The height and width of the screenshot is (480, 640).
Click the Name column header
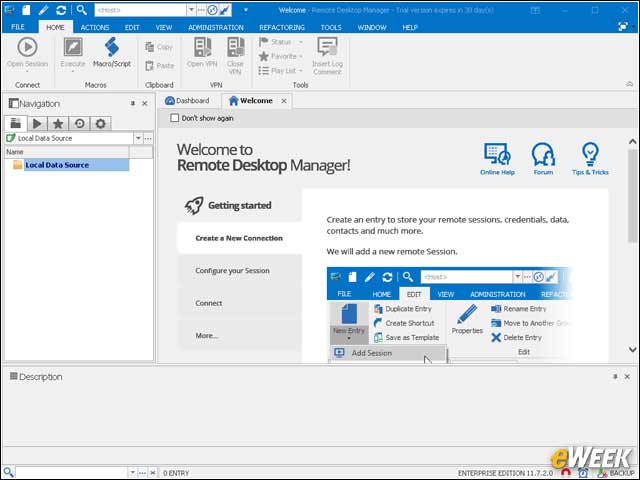point(67,152)
